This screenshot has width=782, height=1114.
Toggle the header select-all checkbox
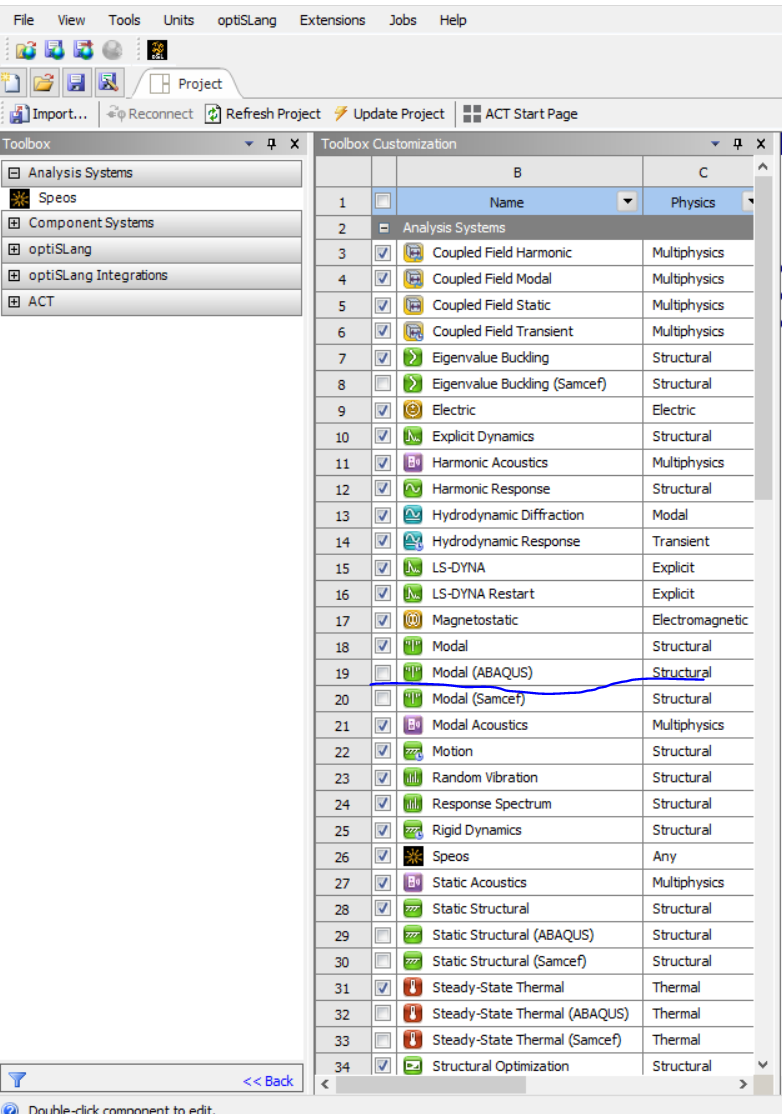(x=383, y=201)
